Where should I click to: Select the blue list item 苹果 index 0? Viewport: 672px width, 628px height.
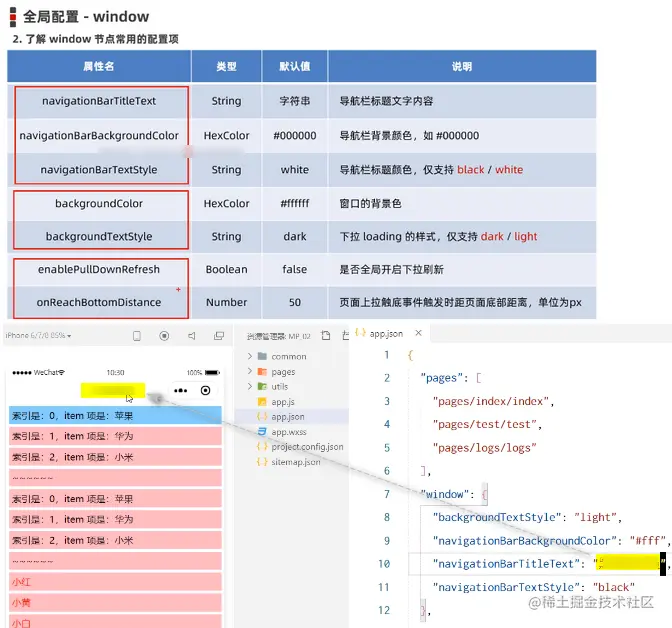pyautogui.click(x=115, y=415)
